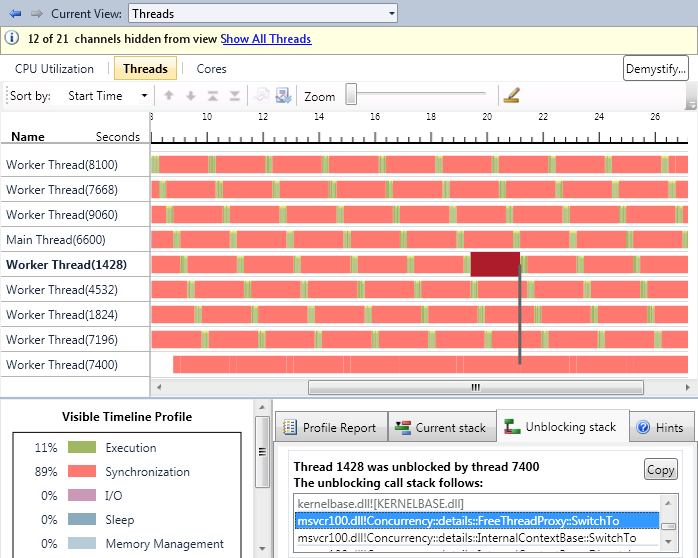This screenshot has width=698, height=558.
Task: Click the move thread to bottom icon
Action: point(235,95)
